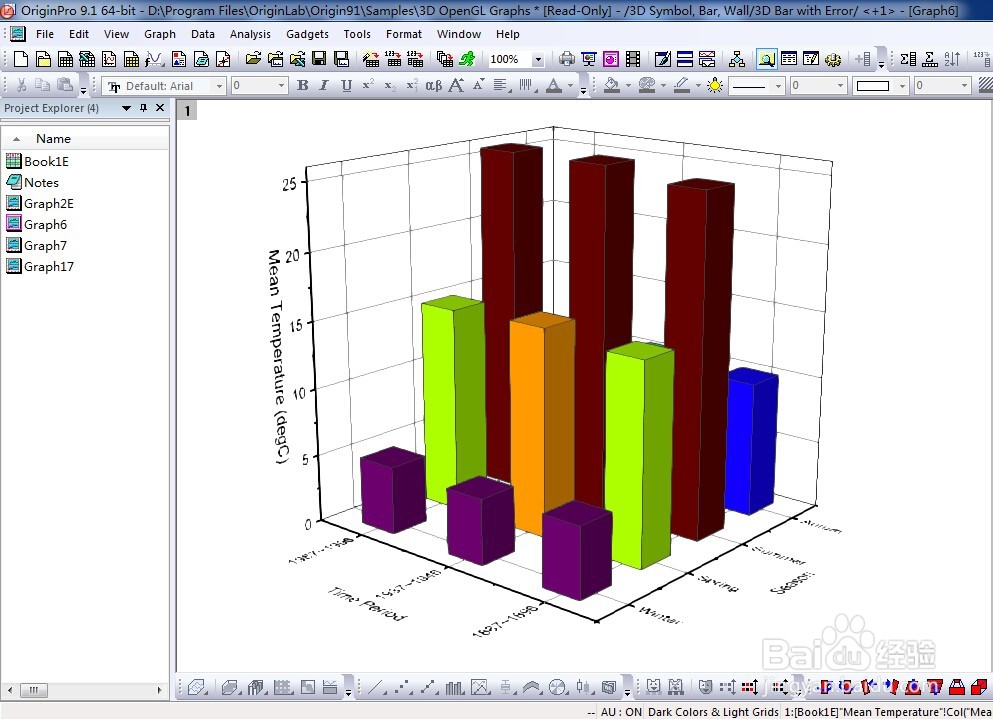Toggle Italic text formatting
The width and height of the screenshot is (993, 720).
click(324, 85)
